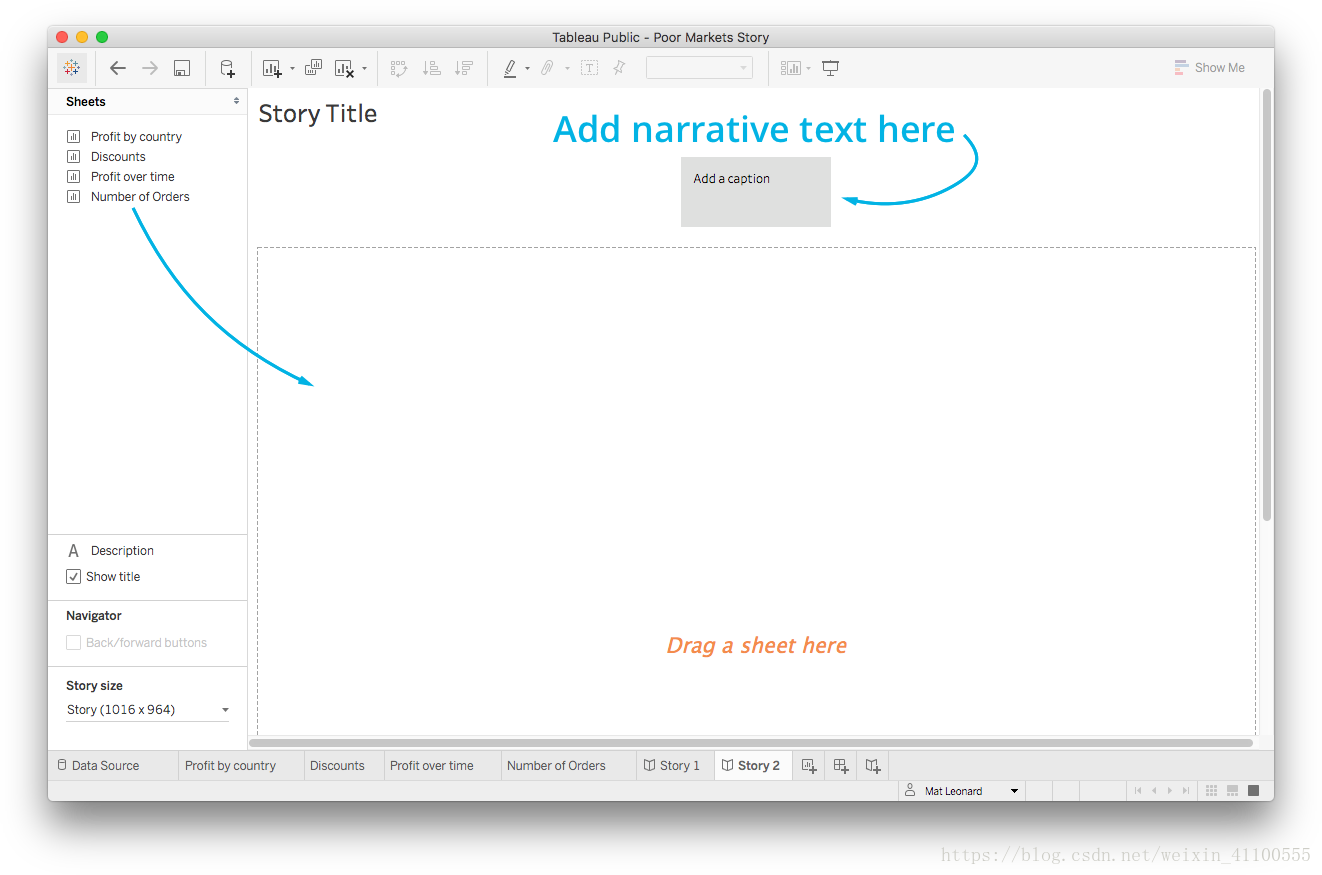Click the New Worksheet tab icon at bottom

pyautogui.click(x=809, y=766)
